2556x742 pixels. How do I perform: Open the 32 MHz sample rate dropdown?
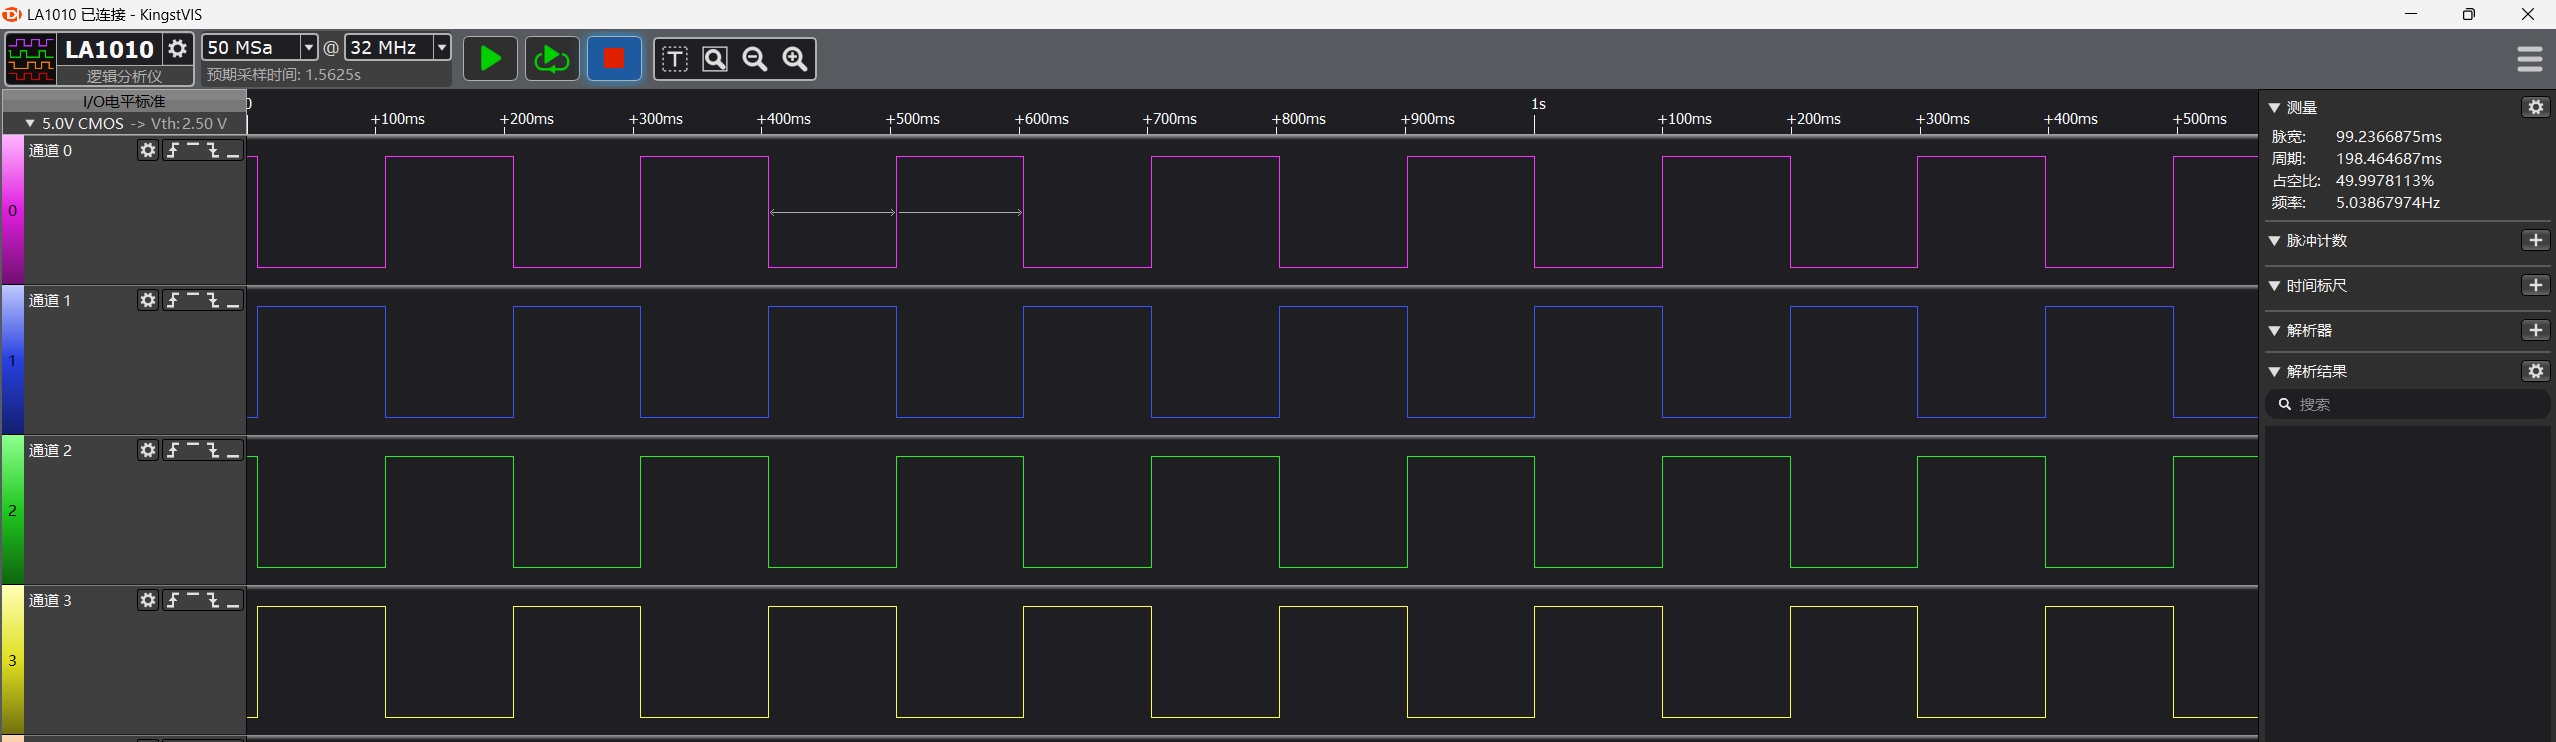[441, 47]
